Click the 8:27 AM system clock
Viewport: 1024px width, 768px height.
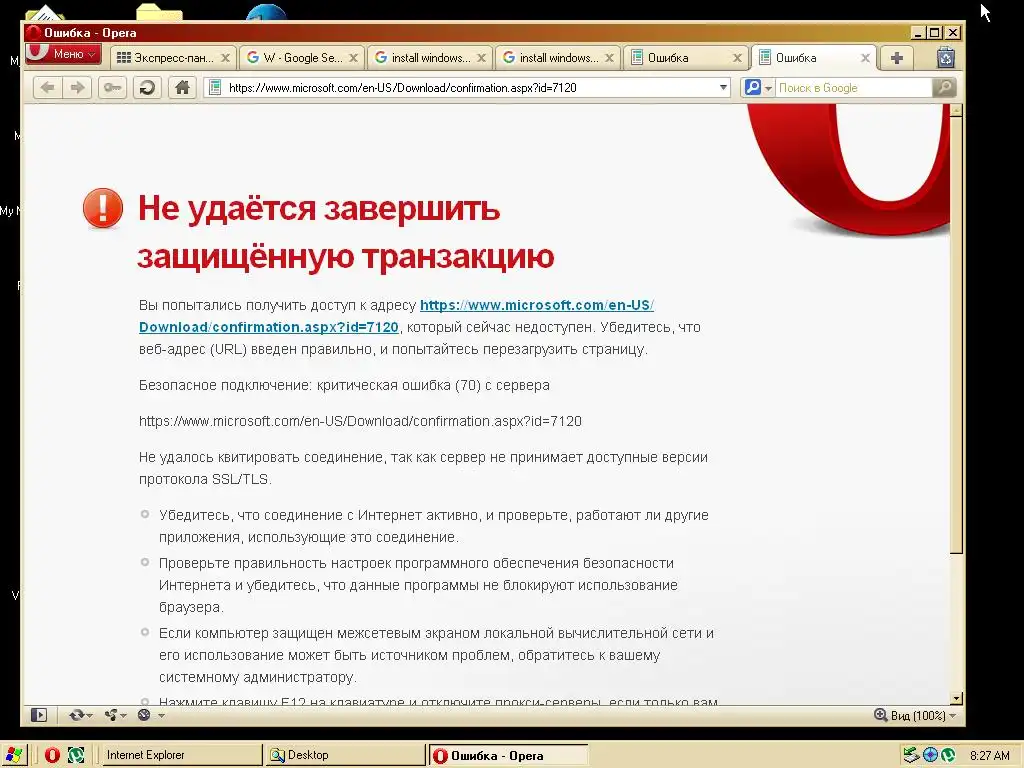989,756
